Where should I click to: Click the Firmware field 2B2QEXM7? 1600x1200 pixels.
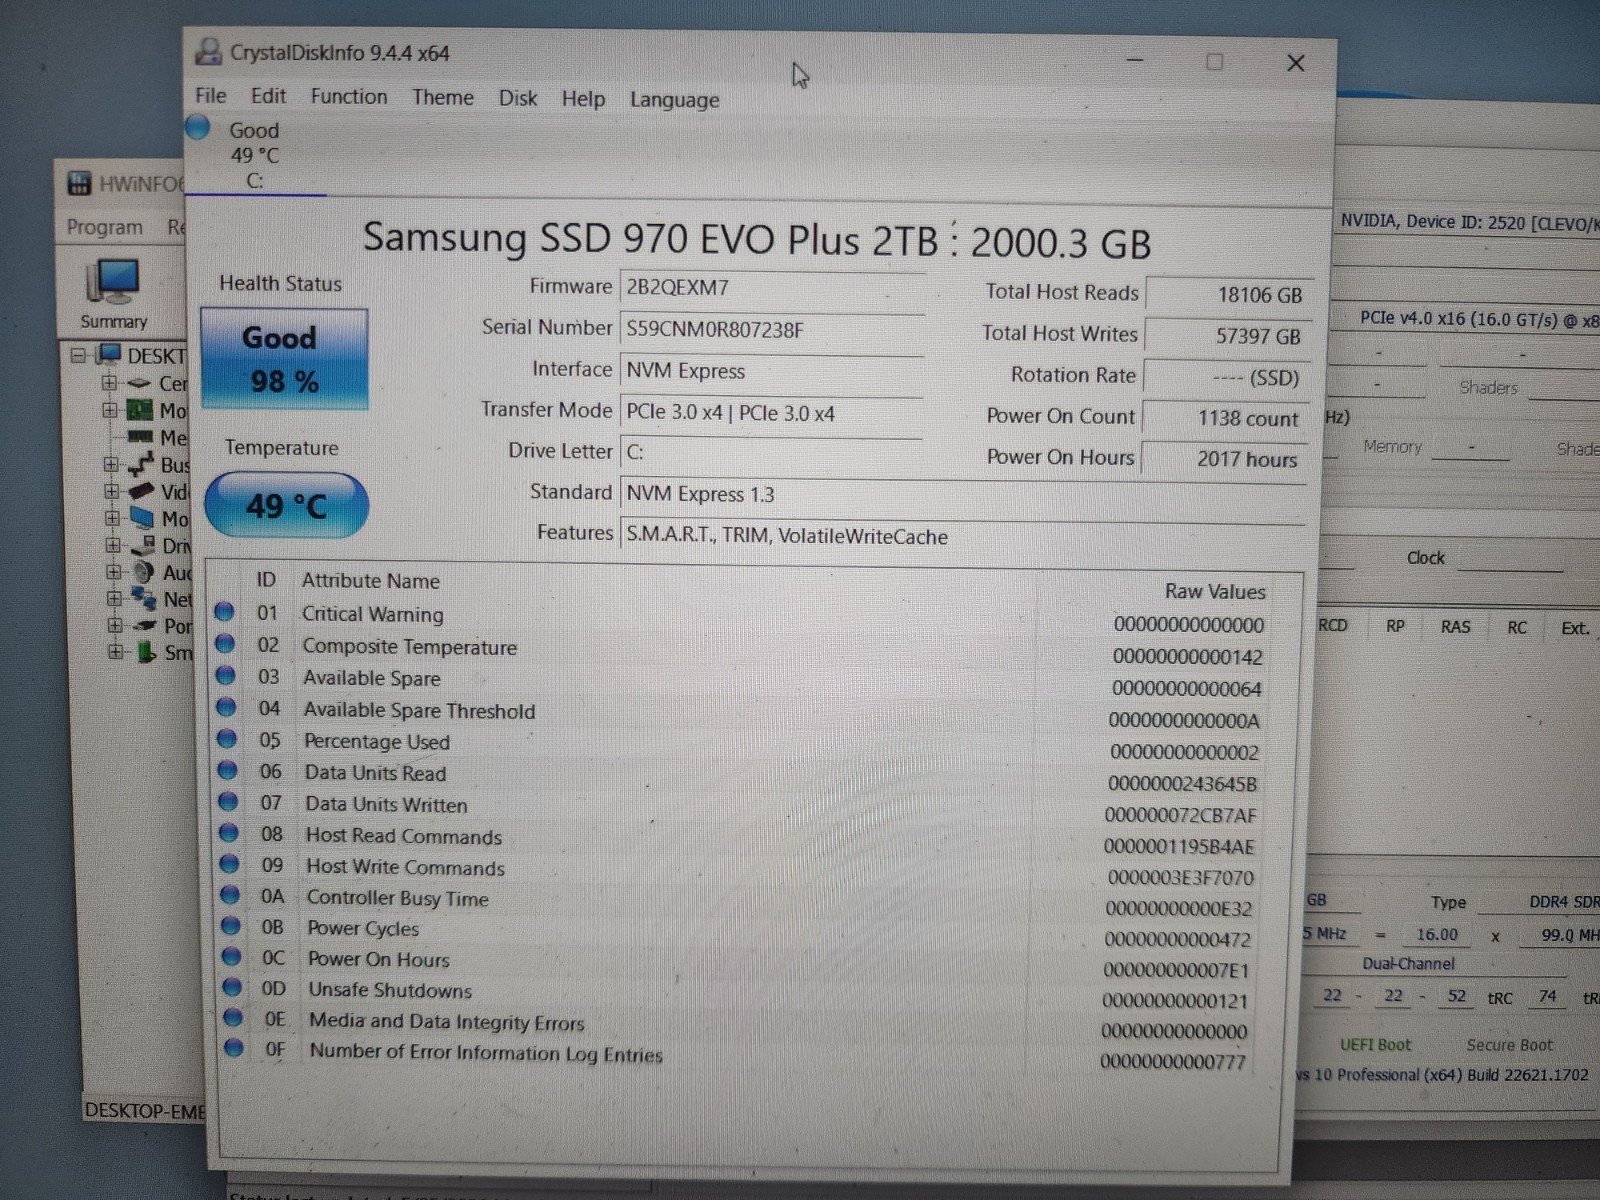tap(771, 288)
